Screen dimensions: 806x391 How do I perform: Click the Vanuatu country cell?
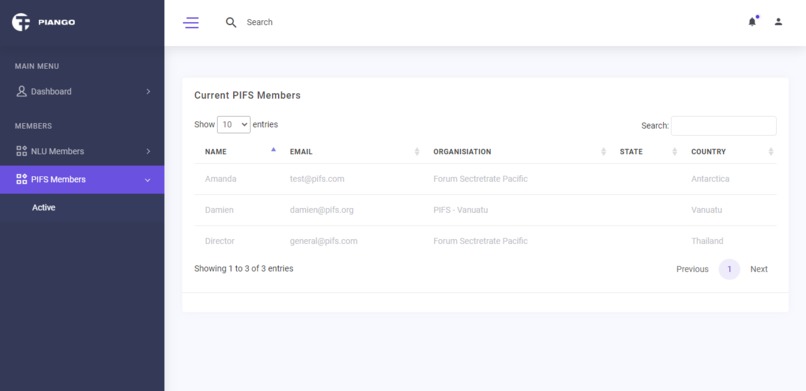pyautogui.click(x=707, y=210)
